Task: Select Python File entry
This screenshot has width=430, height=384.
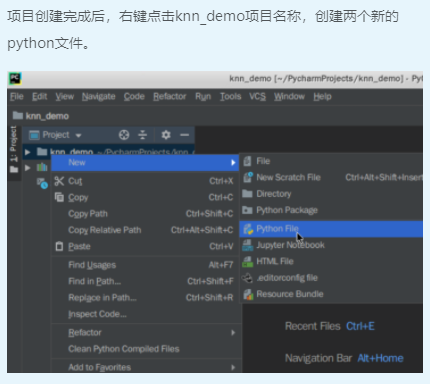Action: [x=331, y=229]
